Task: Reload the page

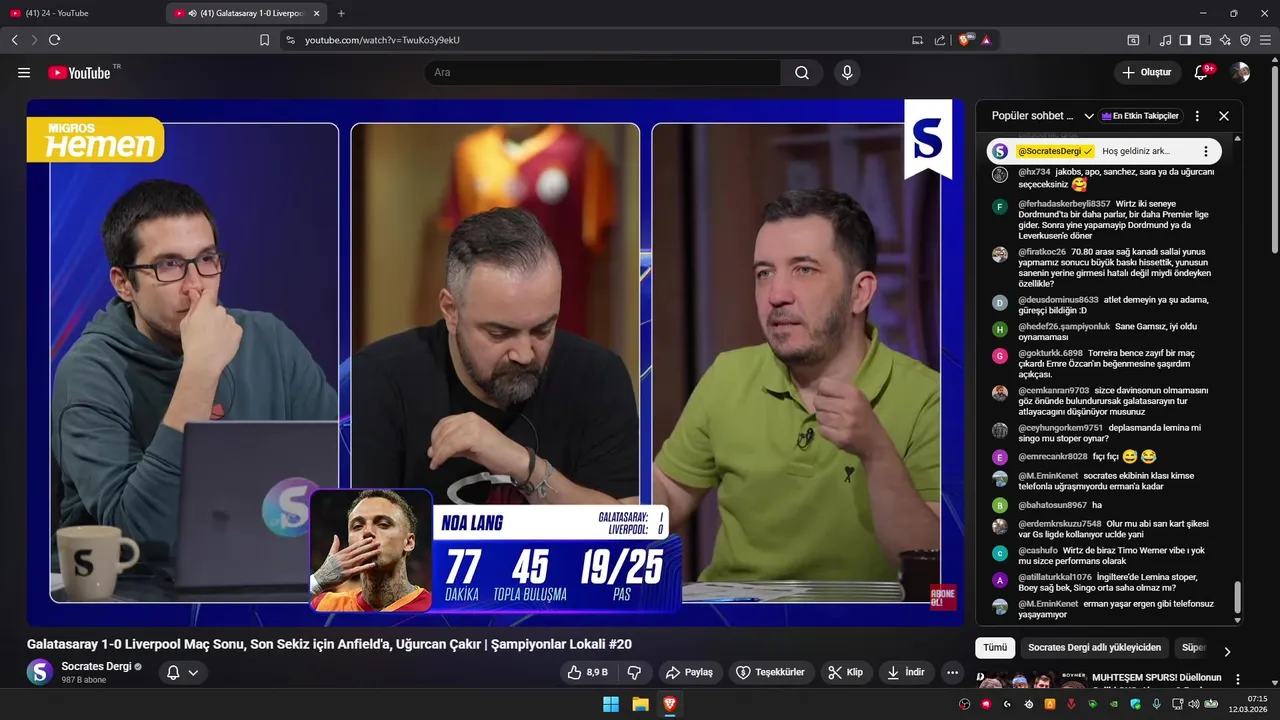Action: tap(55, 40)
